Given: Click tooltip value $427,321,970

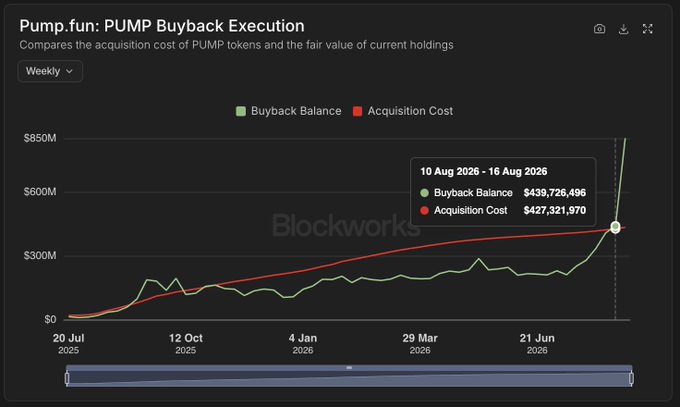Looking at the screenshot, I should (555, 210).
